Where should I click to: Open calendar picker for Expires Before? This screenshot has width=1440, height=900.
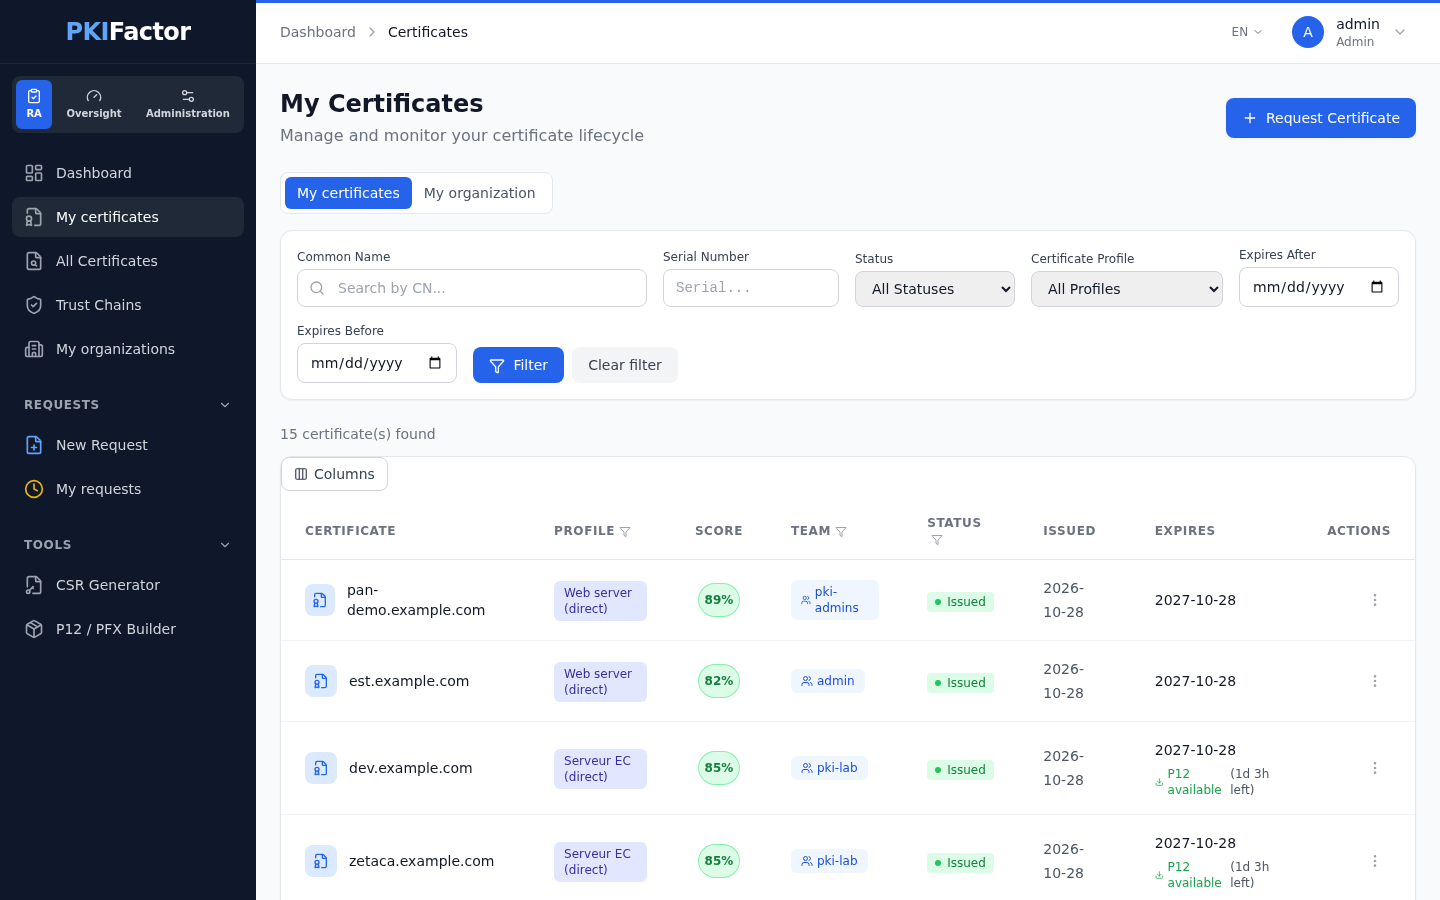coord(435,363)
